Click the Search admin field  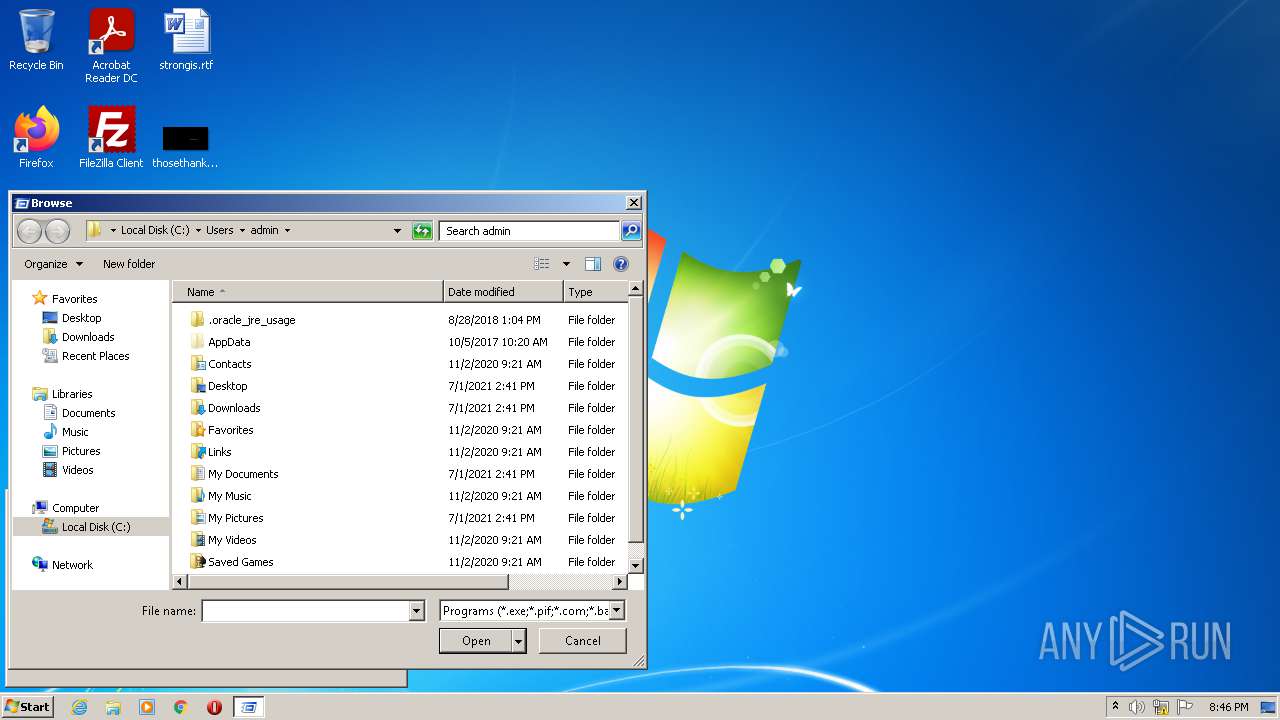tap(529, 231)
